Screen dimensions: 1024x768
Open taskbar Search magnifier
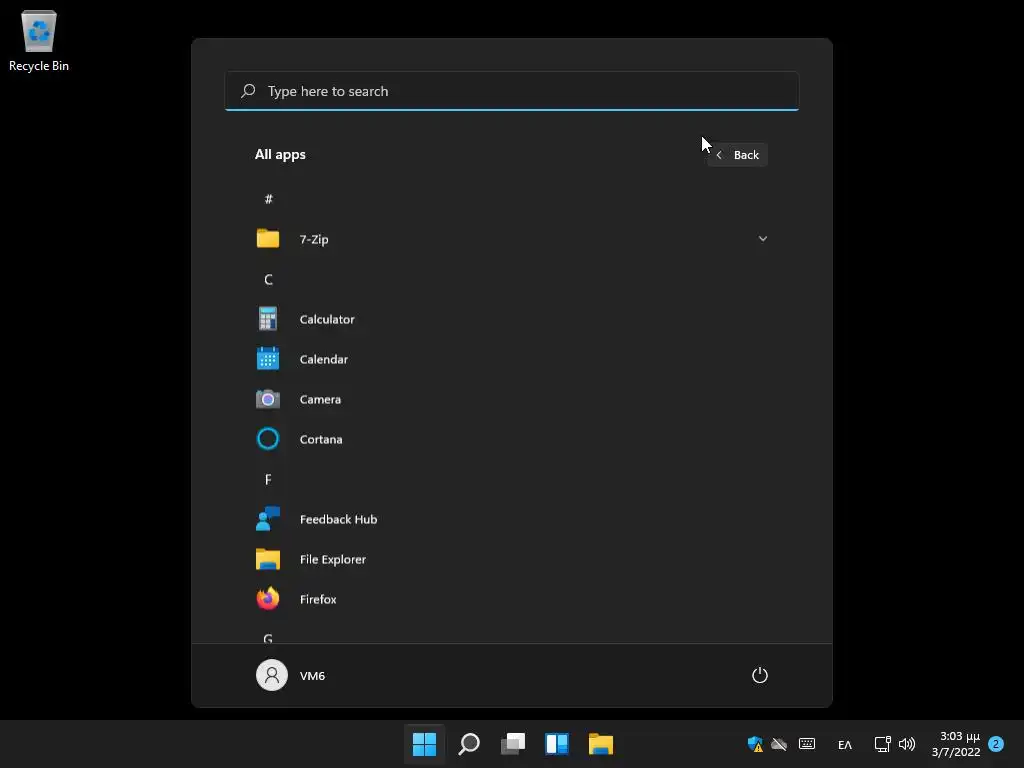(469, 744)
